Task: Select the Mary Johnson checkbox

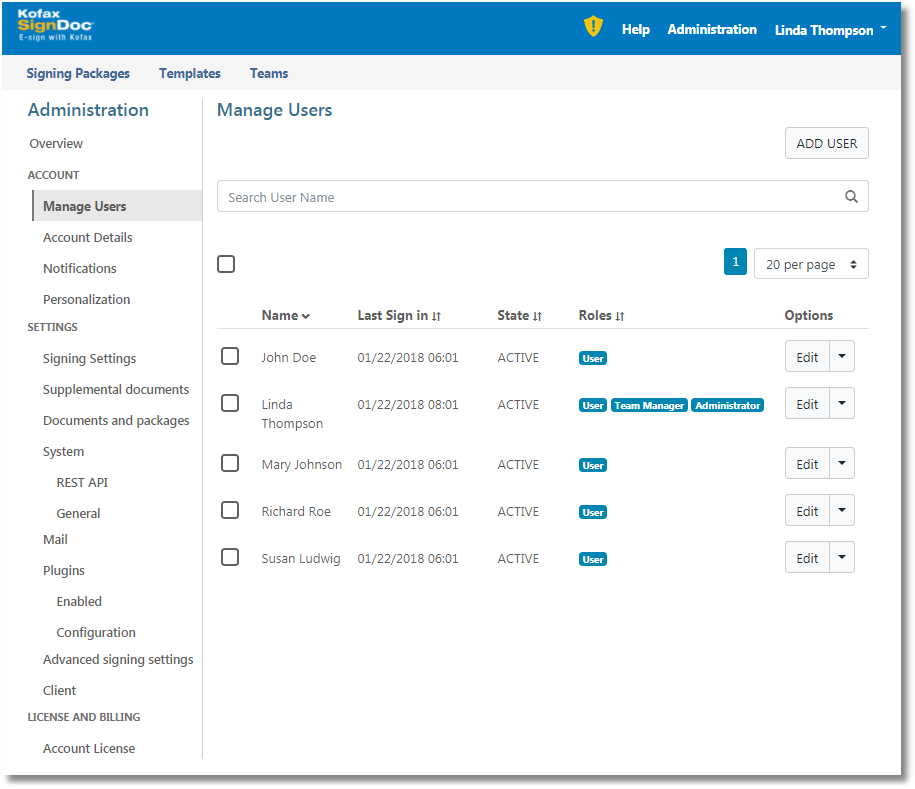Action: coord(230,464)
